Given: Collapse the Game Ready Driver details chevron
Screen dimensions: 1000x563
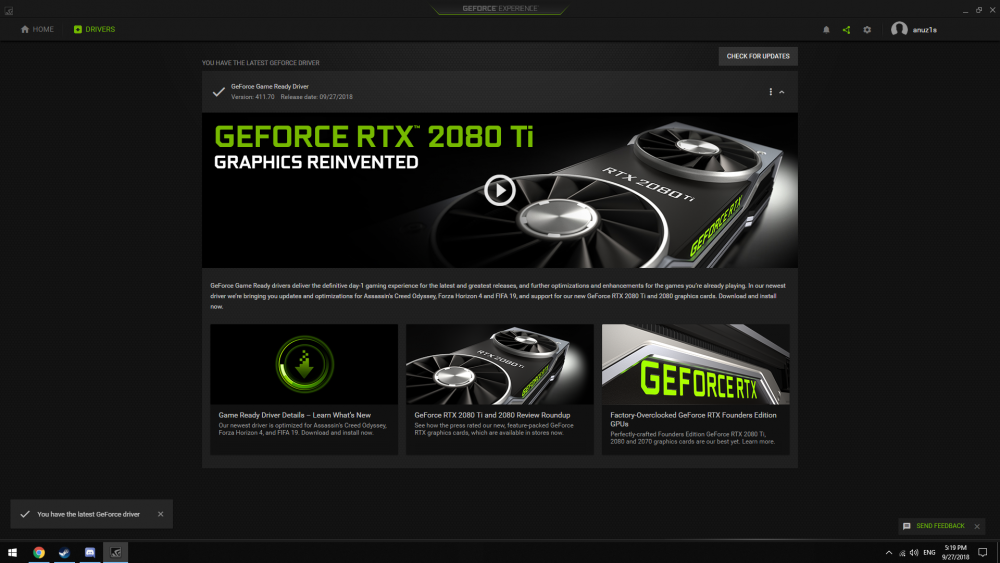Looking at the screenshot, I should click(x=782, y=92).
